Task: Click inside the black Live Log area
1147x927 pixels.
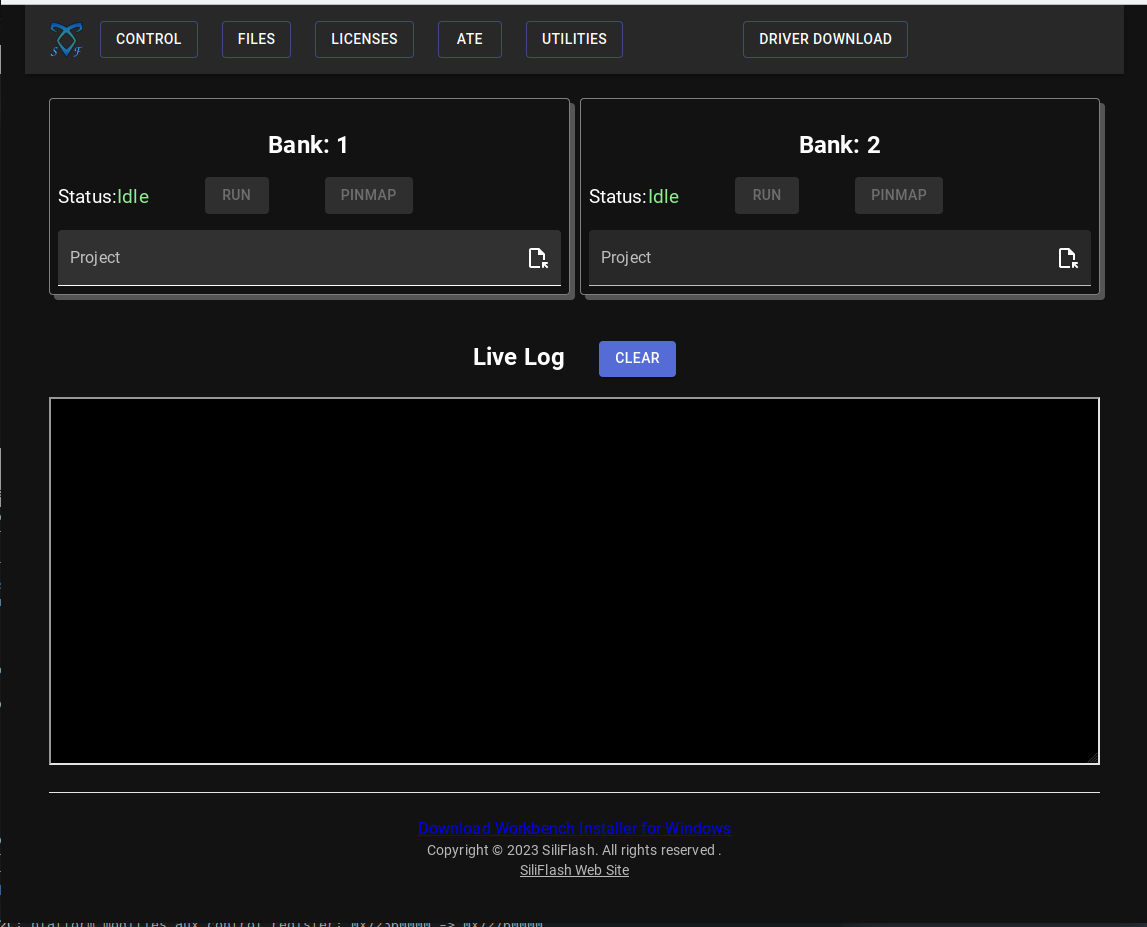Action: (x=574, y=580)
